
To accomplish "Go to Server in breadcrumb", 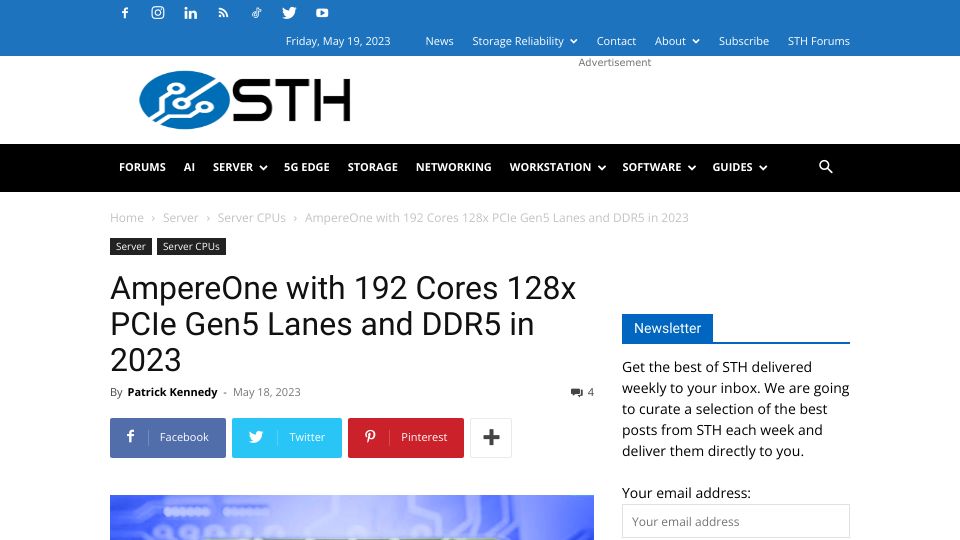I will (x=180, y=218).
